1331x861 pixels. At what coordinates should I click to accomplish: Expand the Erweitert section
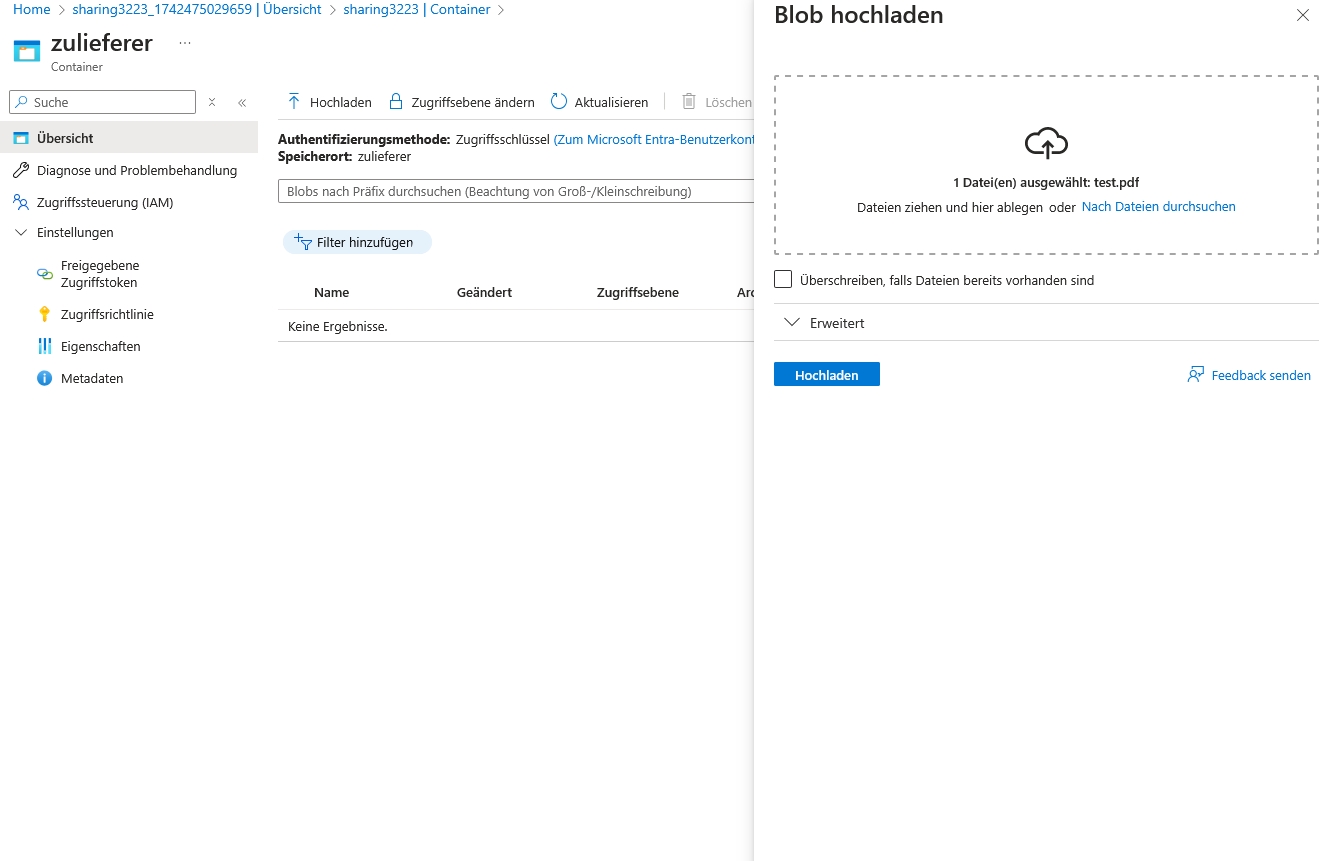(x=793, y=323)
